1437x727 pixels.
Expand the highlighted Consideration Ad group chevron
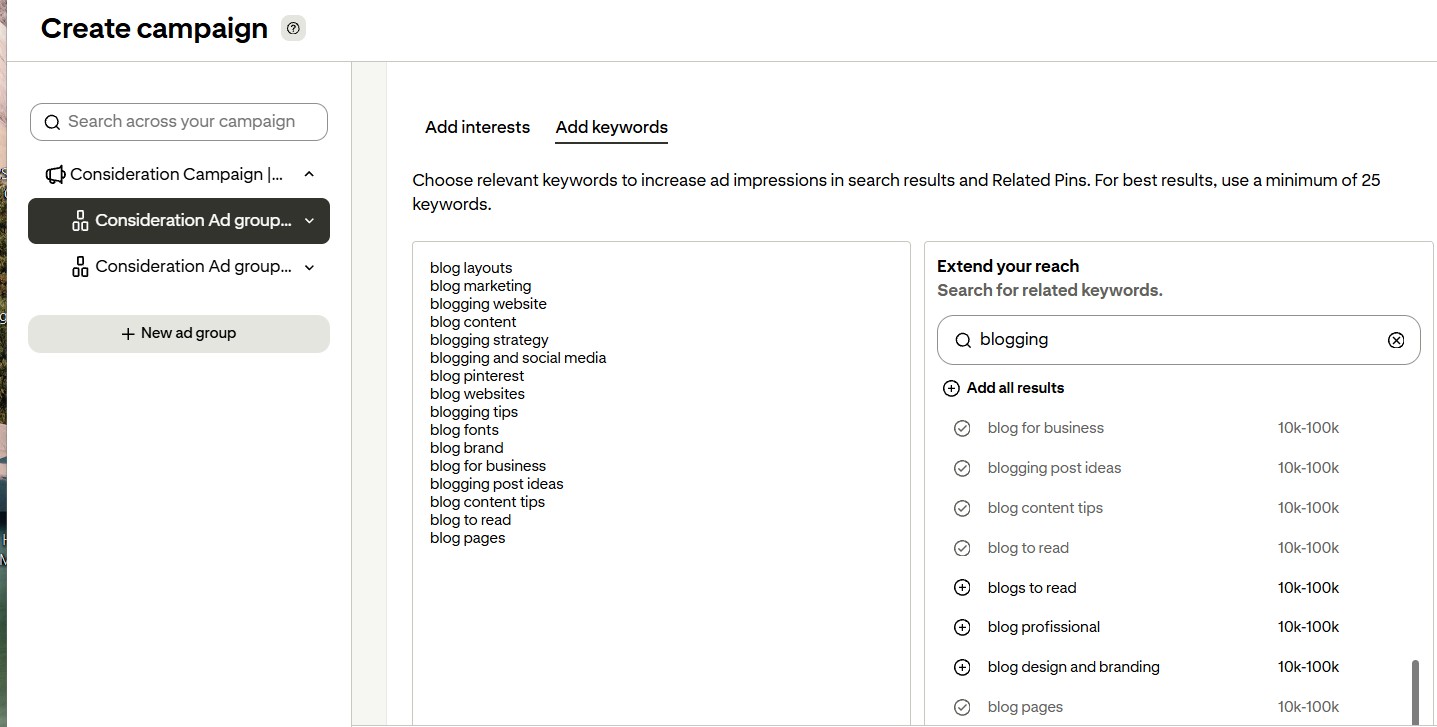pyautogui.click(x=309, y=221)
